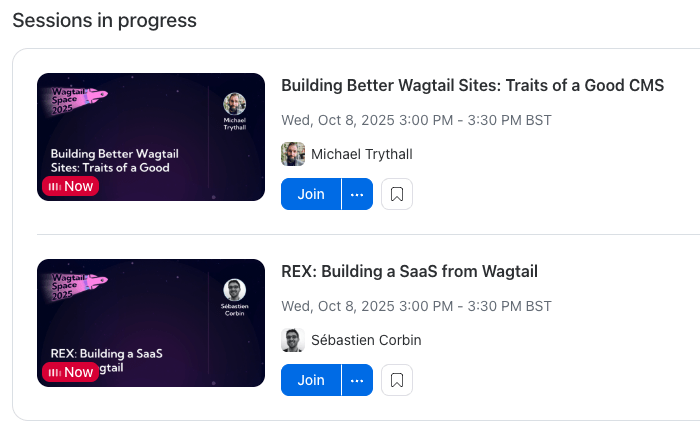The width and height of the screenshot is (700, 435).
Task: Click Sébastien Corbin's avatar beside his name
Action: (293, 340)
